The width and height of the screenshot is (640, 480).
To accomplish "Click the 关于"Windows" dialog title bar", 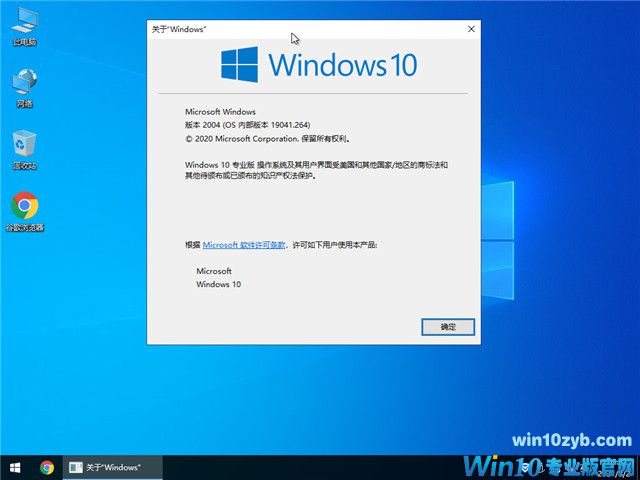I will tap(300, 30).
